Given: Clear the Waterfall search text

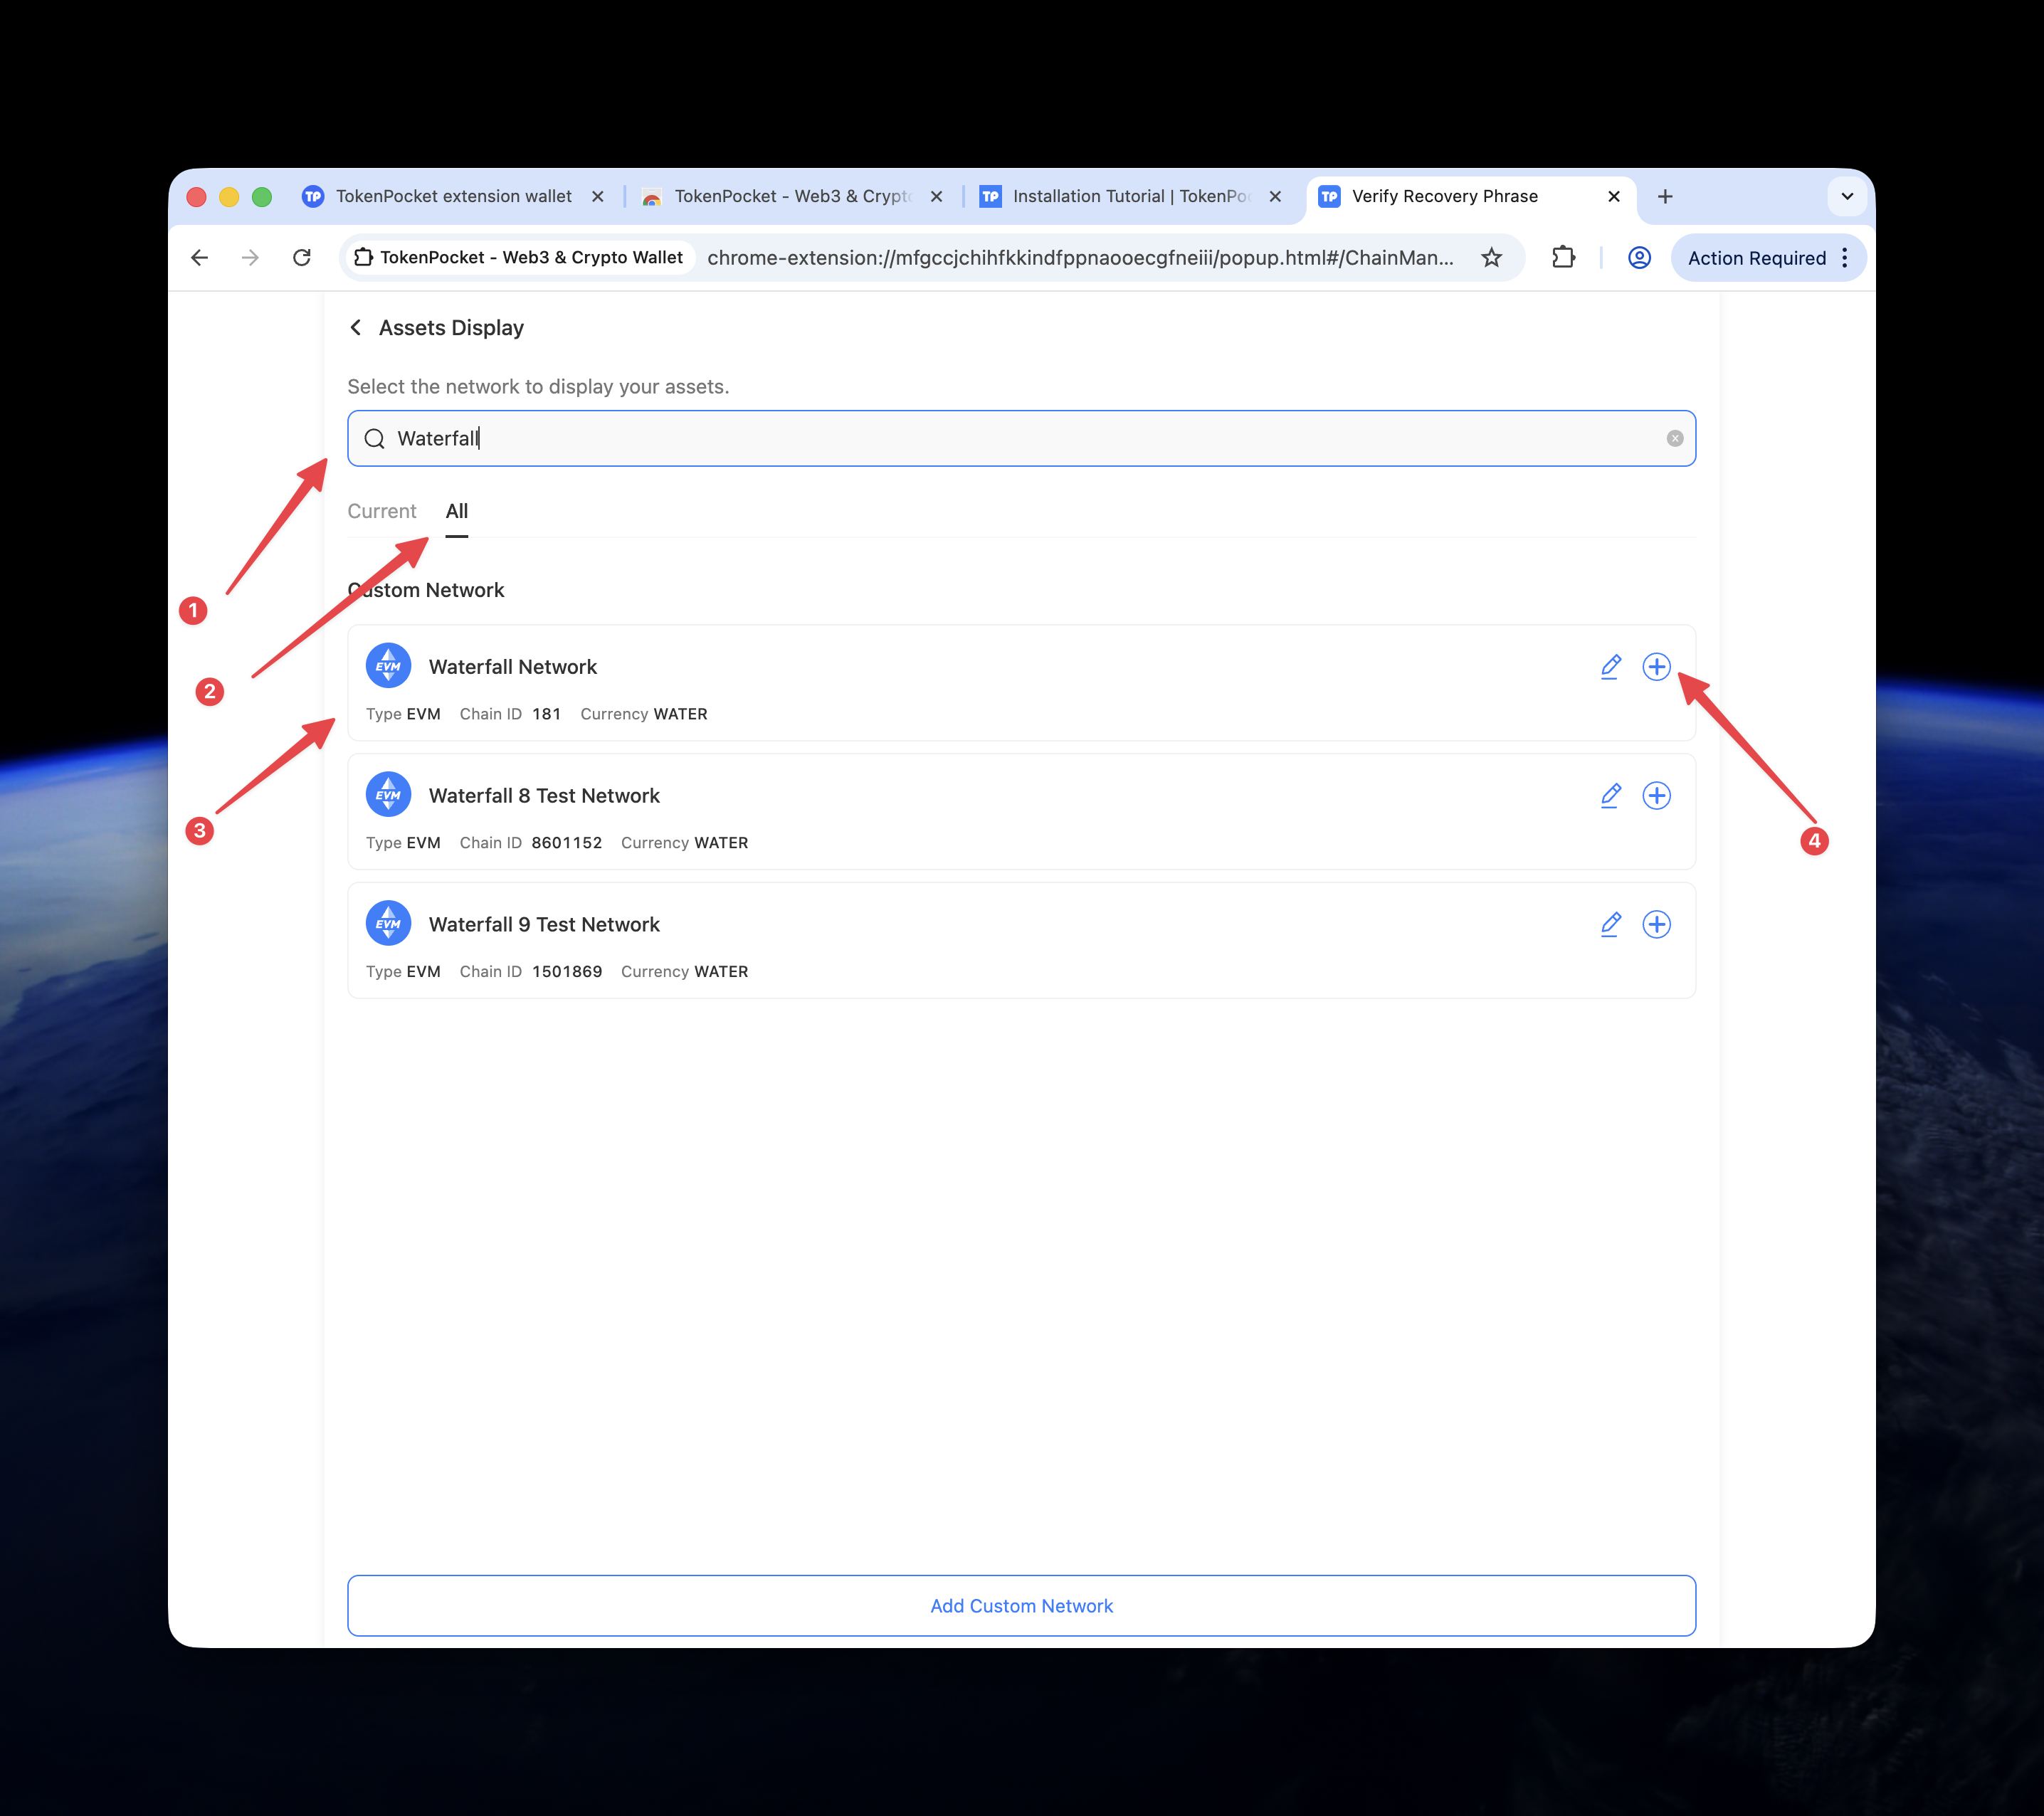Looking at the screenshot, I should [x=1674, y=438].
